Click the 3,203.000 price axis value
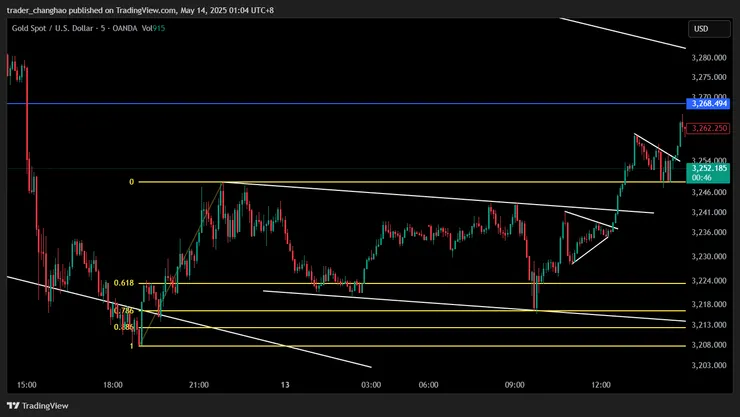Viewport: 740px width, 417px height. [x=709, y=365]
